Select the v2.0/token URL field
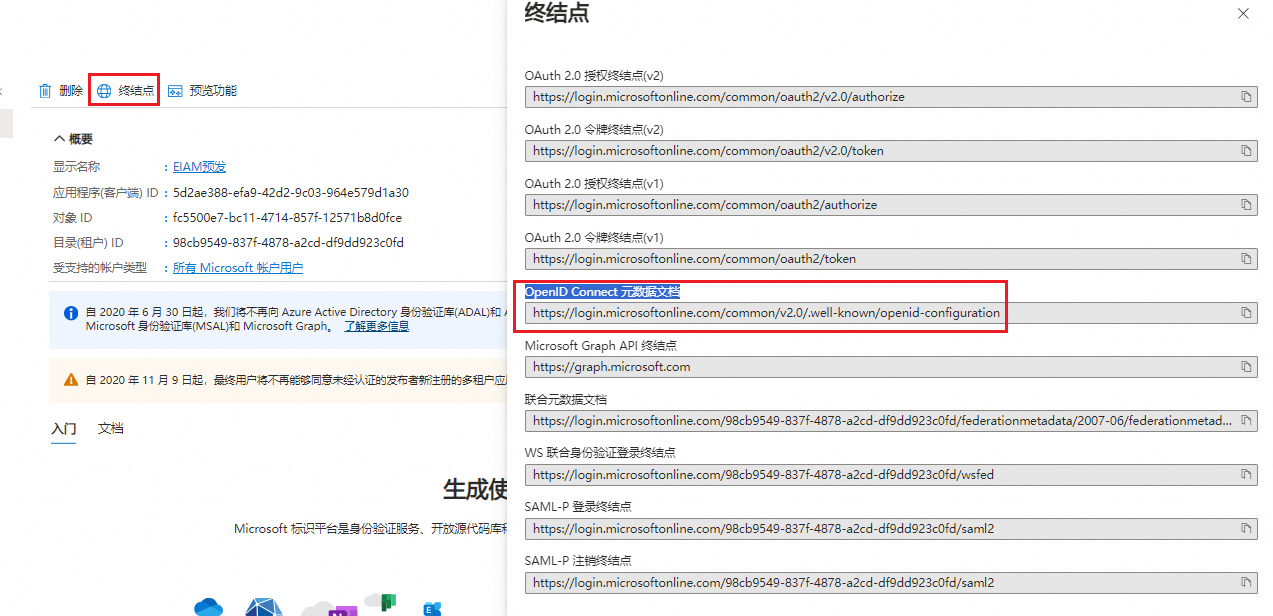The height and width of the screenshot is (616, 1273). (891, 151)
